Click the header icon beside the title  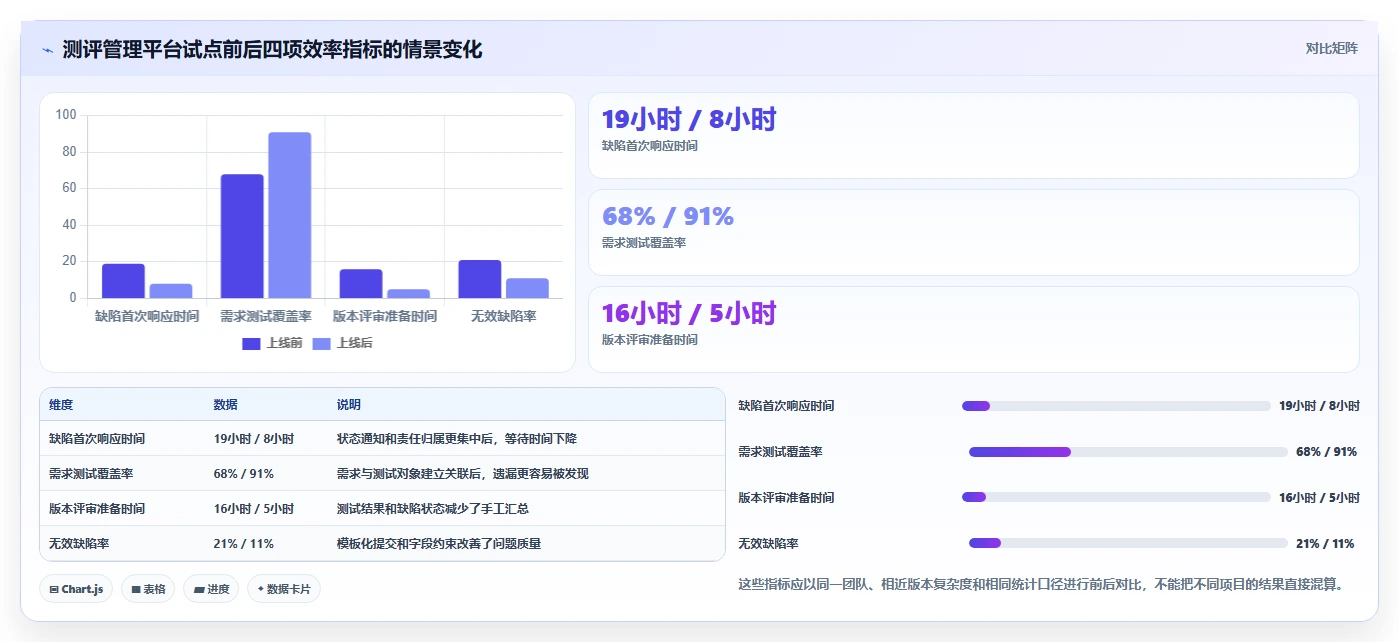(47, 50)
